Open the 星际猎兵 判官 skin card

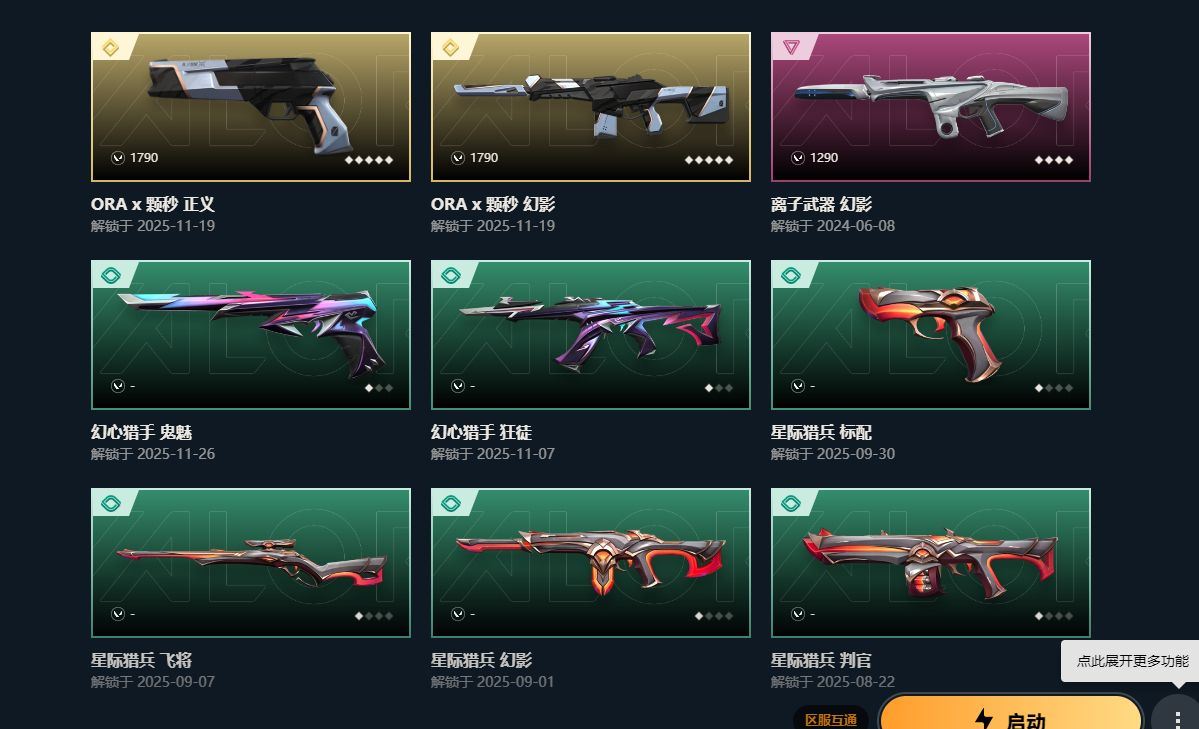[x=931, y=562]
